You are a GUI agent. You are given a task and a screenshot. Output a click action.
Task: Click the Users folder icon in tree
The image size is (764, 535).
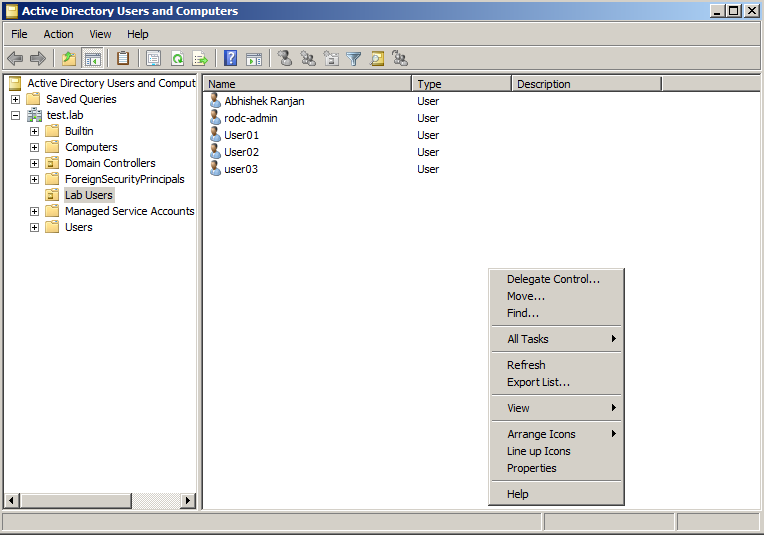click(x=52, y=228)
